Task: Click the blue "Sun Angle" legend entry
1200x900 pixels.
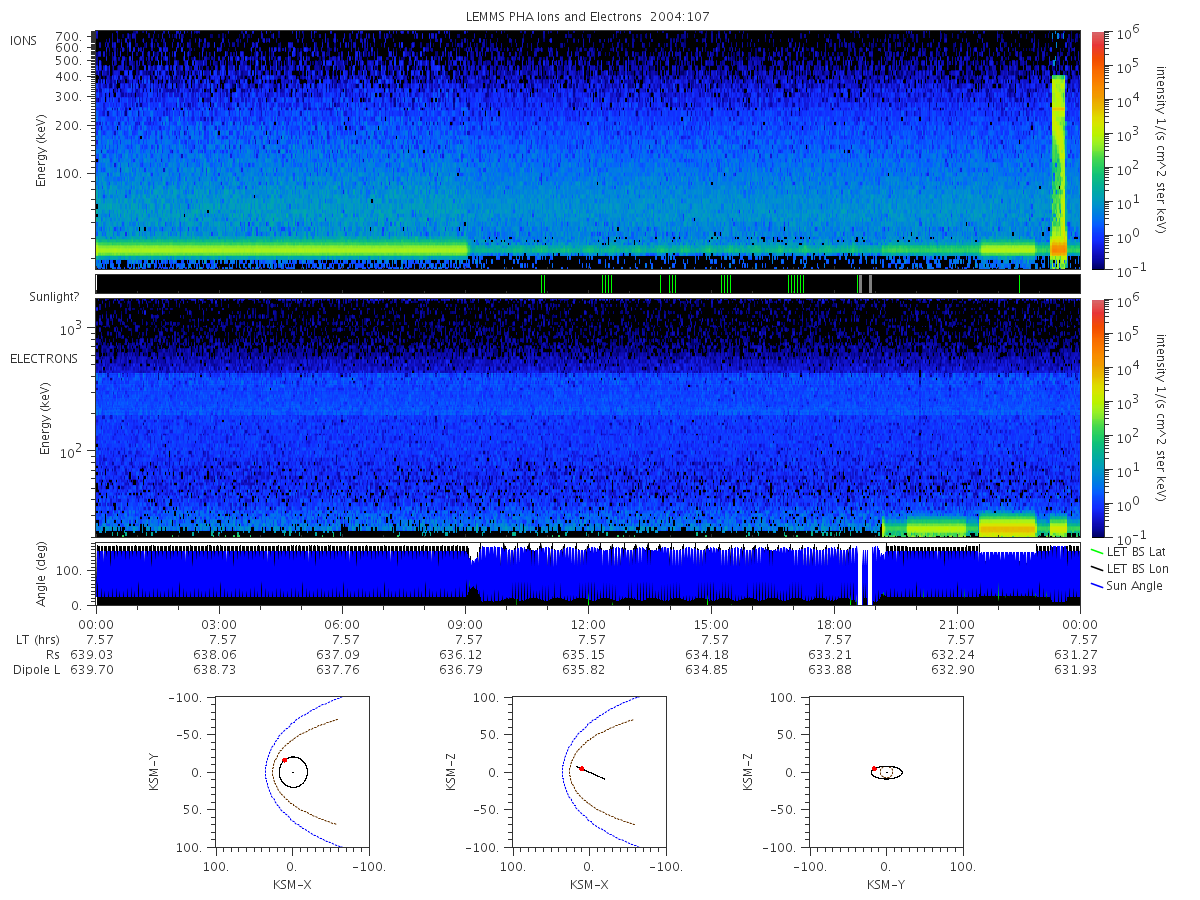Action: point(1126,586)
